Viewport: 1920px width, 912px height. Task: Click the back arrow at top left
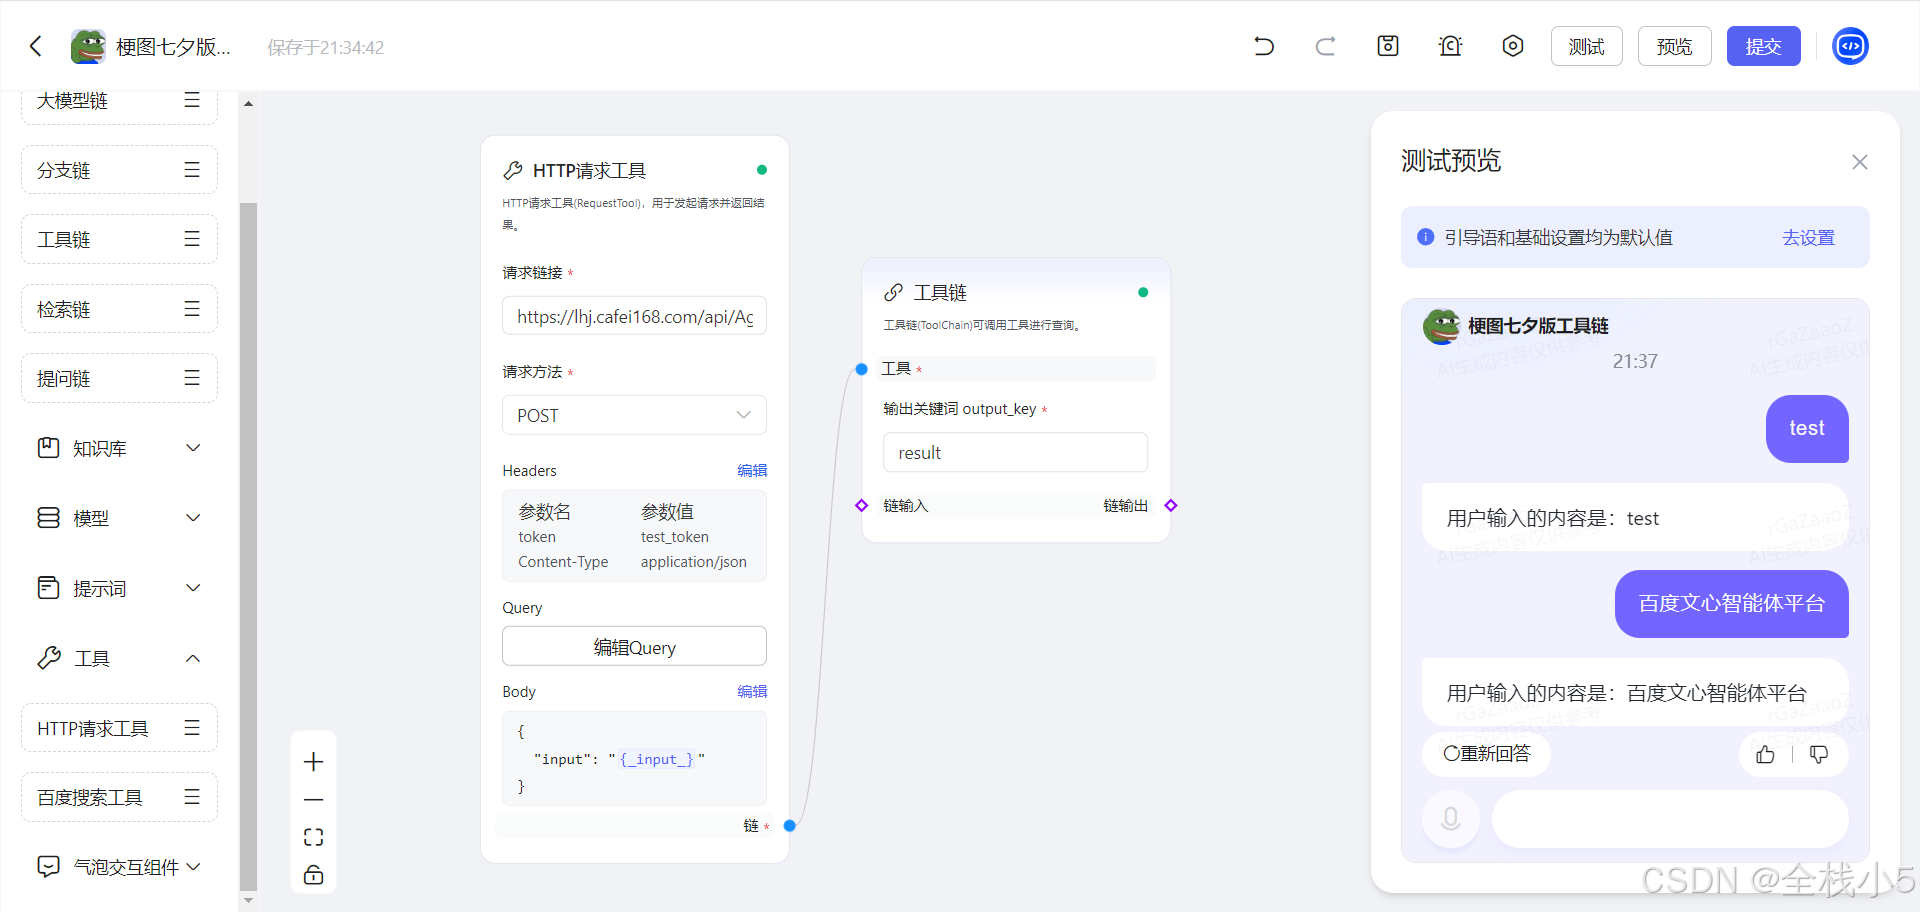click(x=36, y=46)
